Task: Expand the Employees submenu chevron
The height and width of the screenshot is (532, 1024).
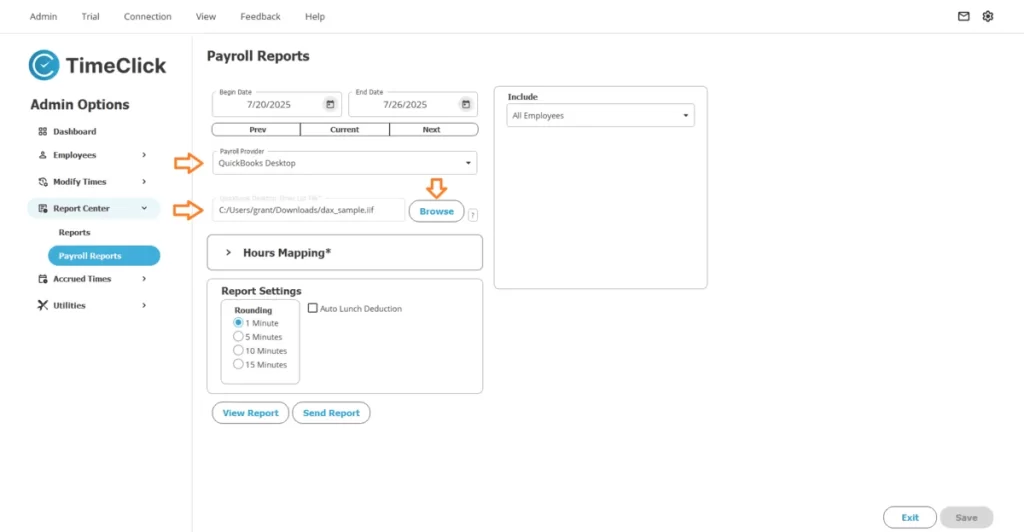Action: coord(144,155)
